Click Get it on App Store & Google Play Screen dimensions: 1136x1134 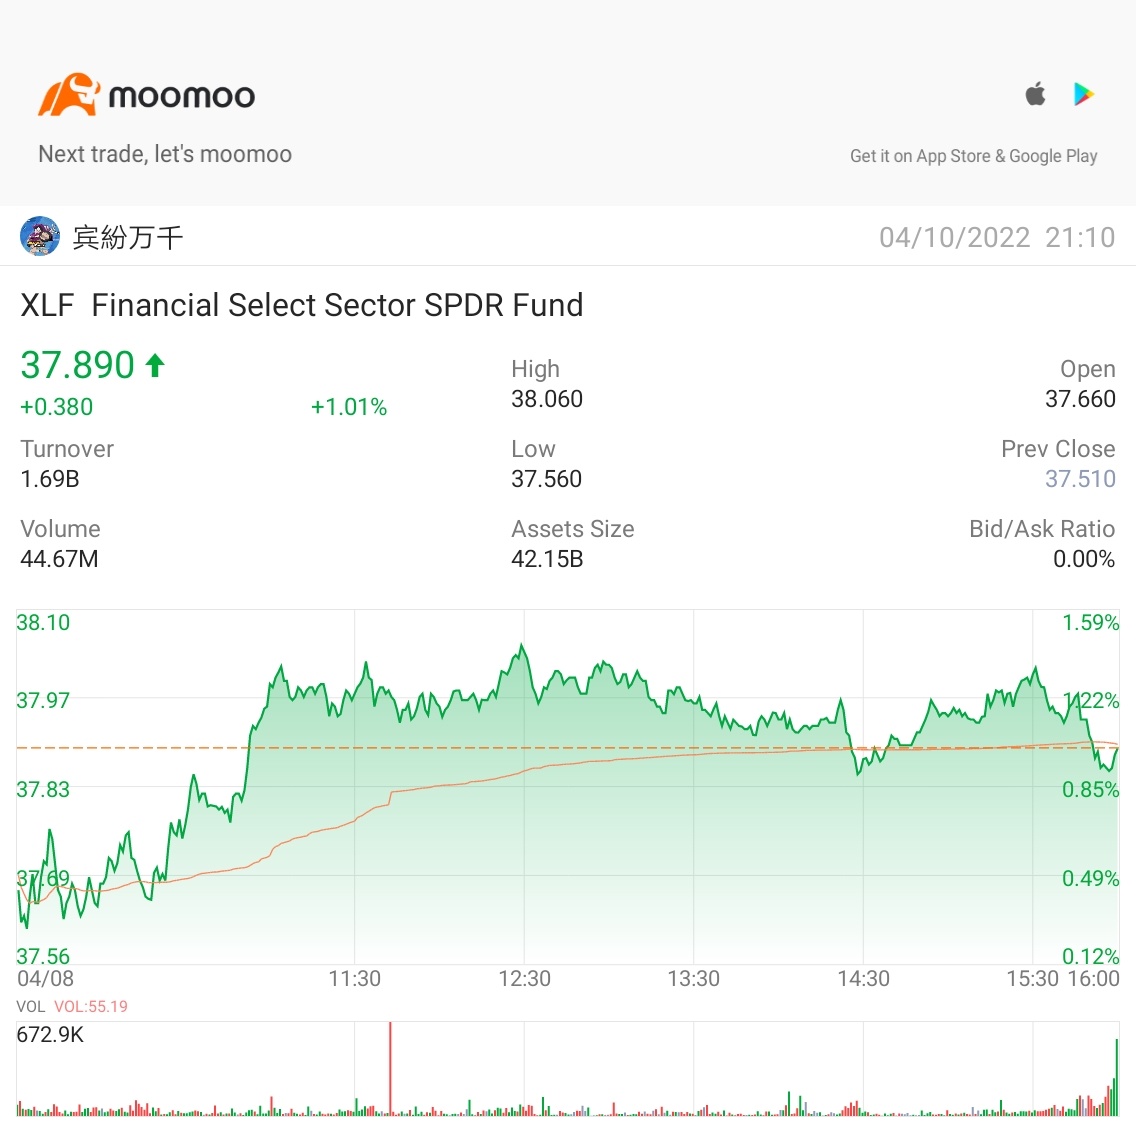click(973, 156)
